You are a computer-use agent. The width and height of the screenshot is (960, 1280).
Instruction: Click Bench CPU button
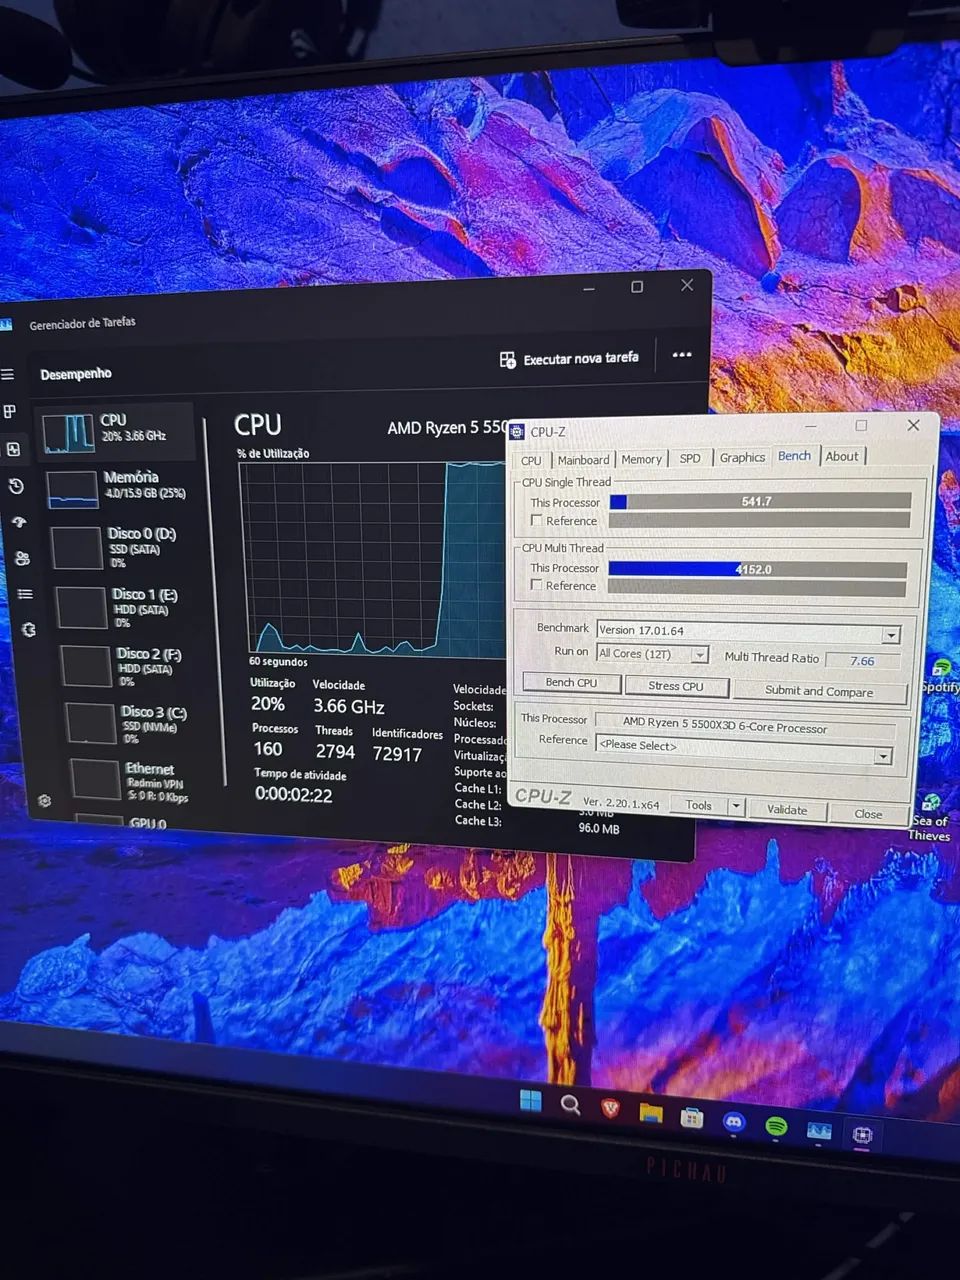[x=571, y=683]
